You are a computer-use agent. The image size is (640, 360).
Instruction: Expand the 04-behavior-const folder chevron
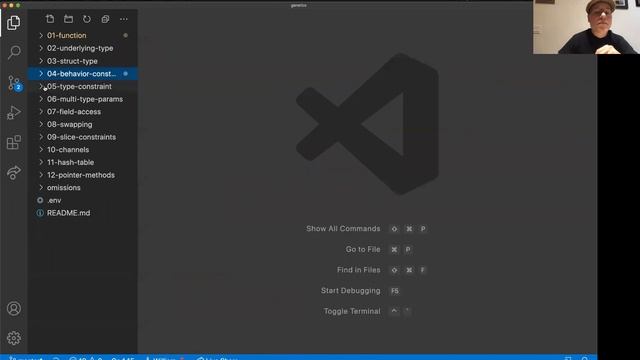coord(41,73)
